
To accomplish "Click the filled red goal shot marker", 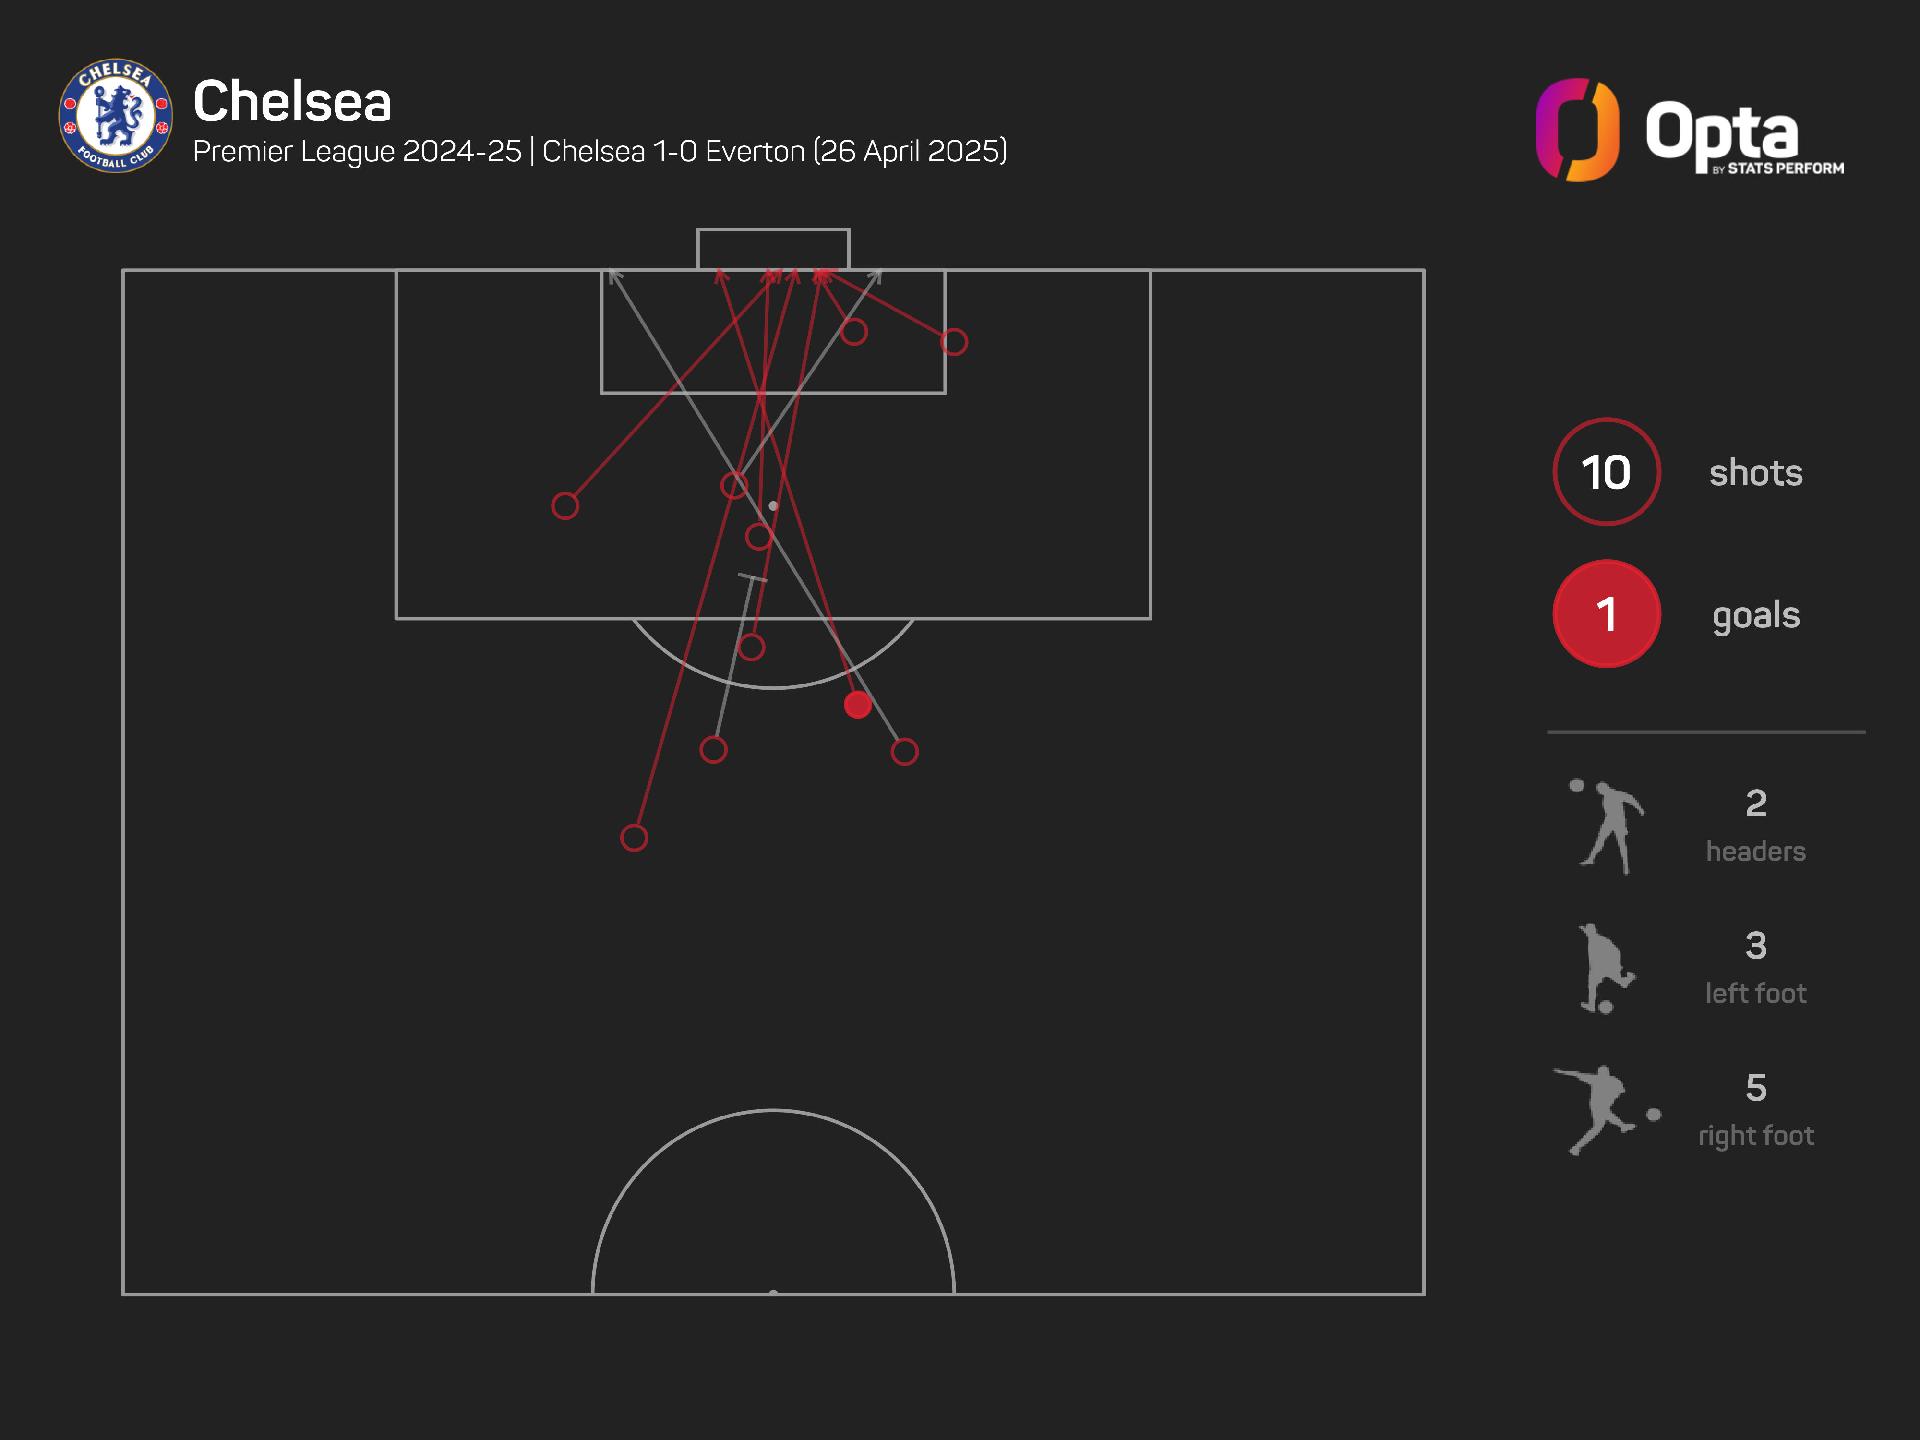I will [x=857, y=705].
